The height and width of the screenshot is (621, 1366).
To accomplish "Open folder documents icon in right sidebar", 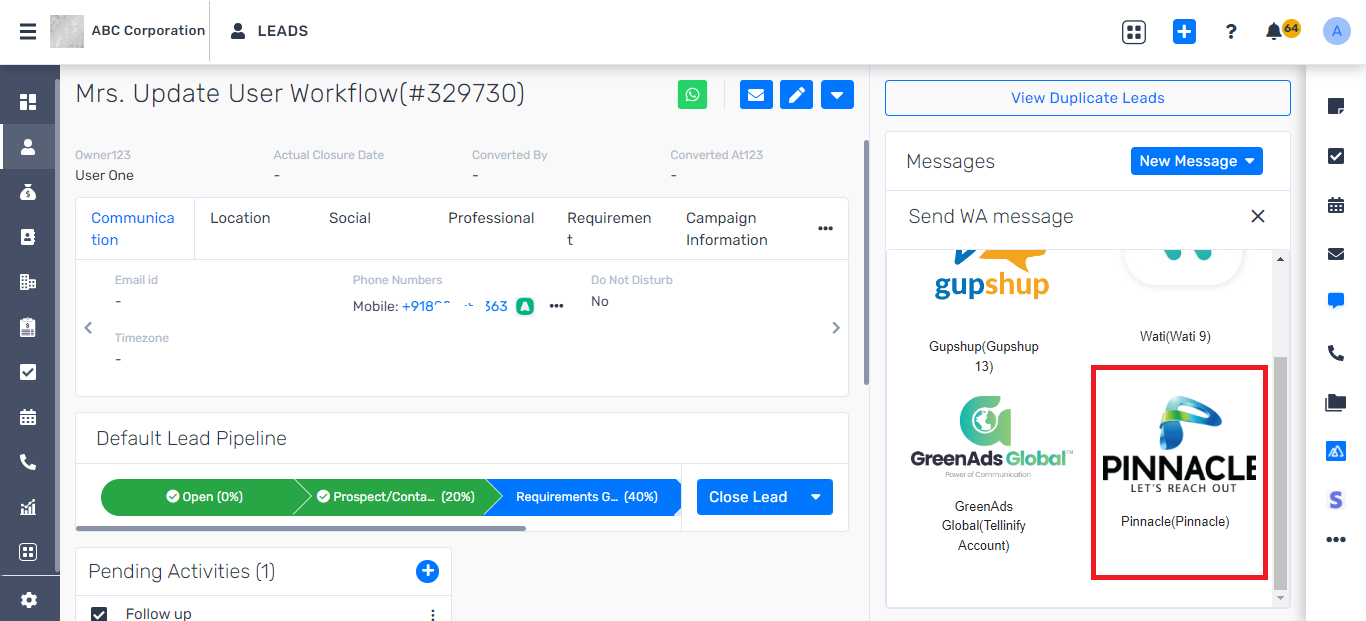I will 1336,403.
